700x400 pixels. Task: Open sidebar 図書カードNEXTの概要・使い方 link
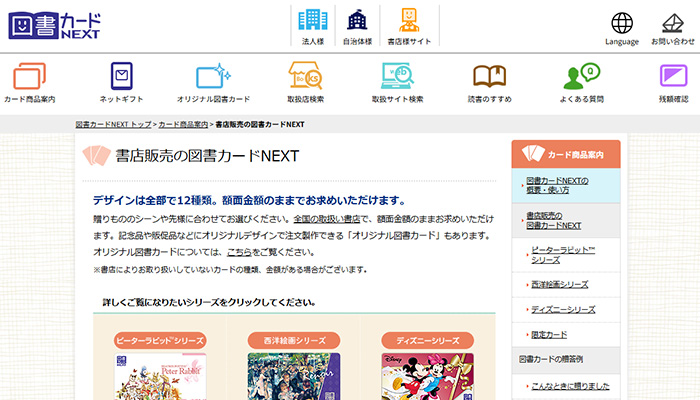tap(557, 185)
